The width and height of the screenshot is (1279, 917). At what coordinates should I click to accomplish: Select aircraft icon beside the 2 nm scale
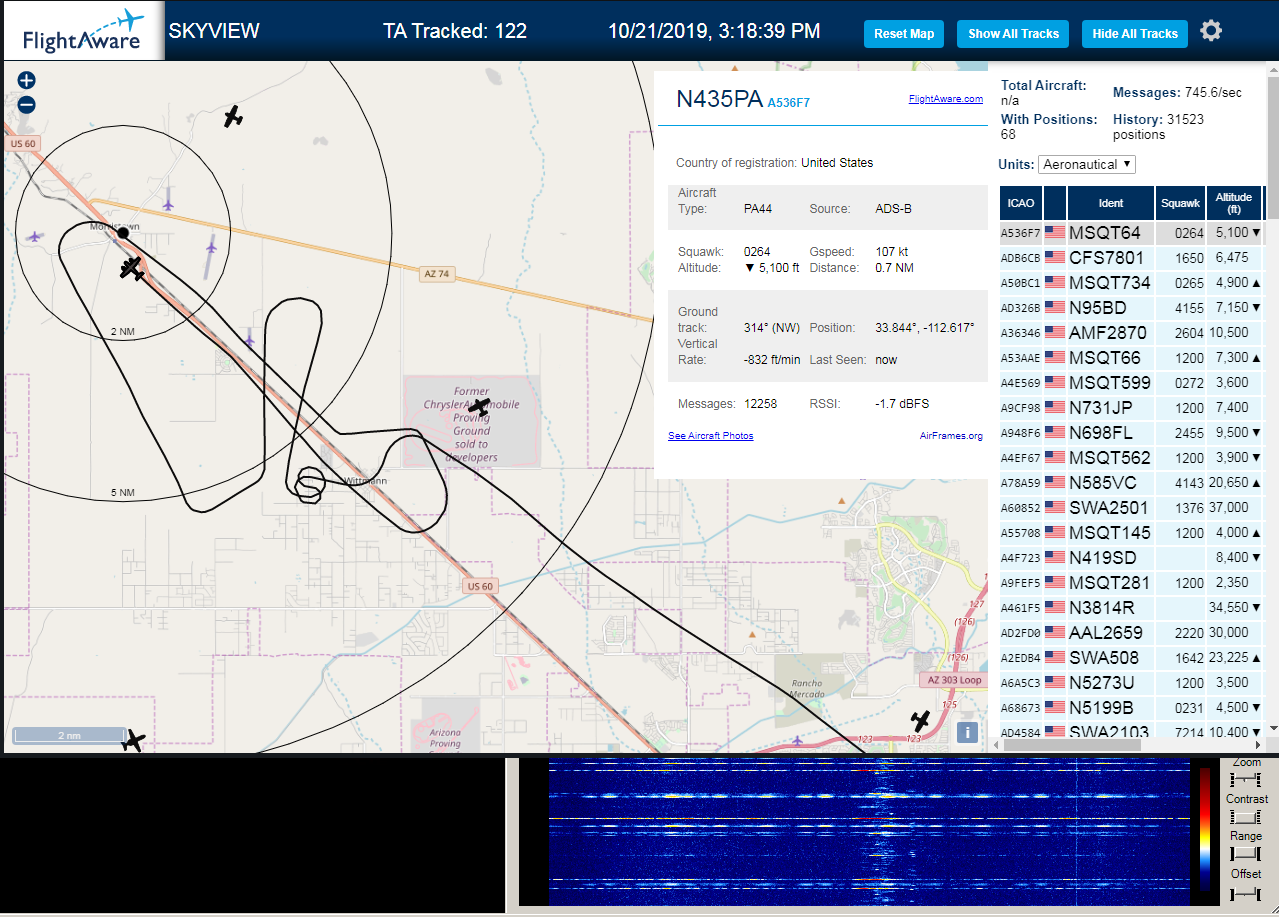[133, 741]
